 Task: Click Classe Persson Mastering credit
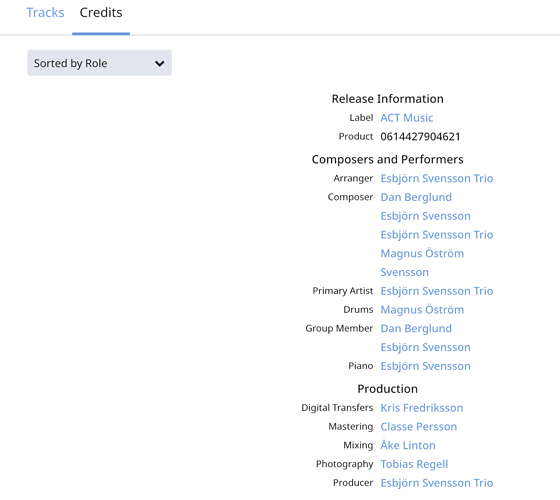click(419, 426)
